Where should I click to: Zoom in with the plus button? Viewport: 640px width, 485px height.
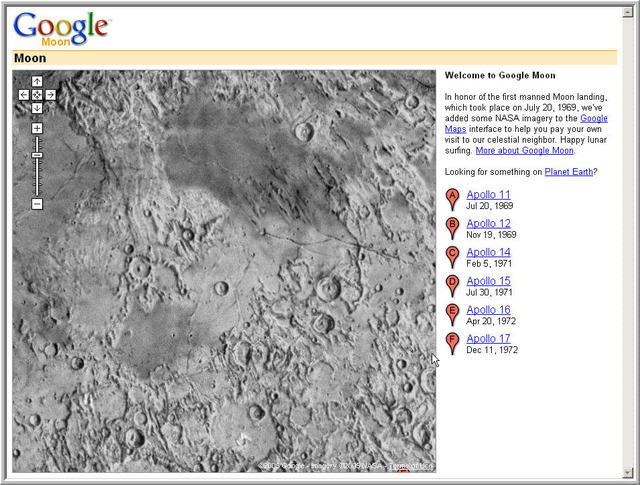(37, 129)
